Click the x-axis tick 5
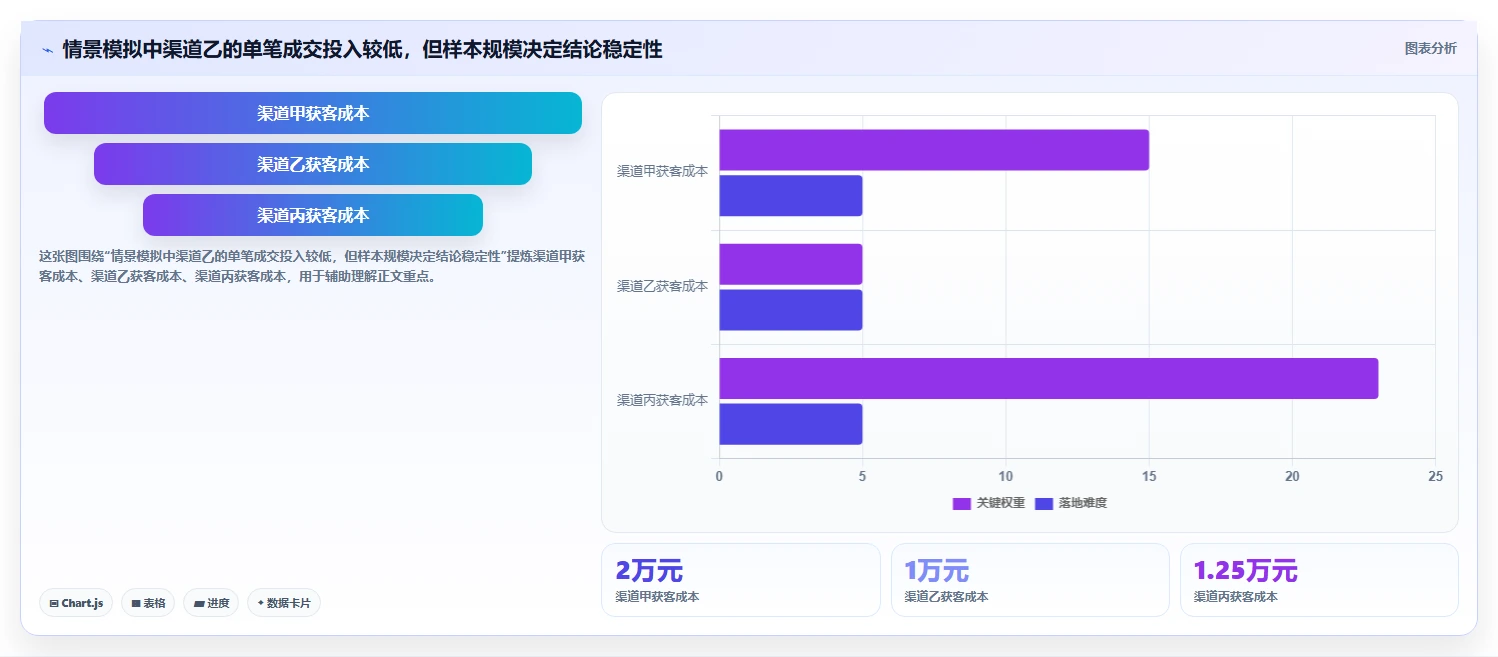This screenshot has height=657, width=1498. pyautogui.click(x=862, y=477)
